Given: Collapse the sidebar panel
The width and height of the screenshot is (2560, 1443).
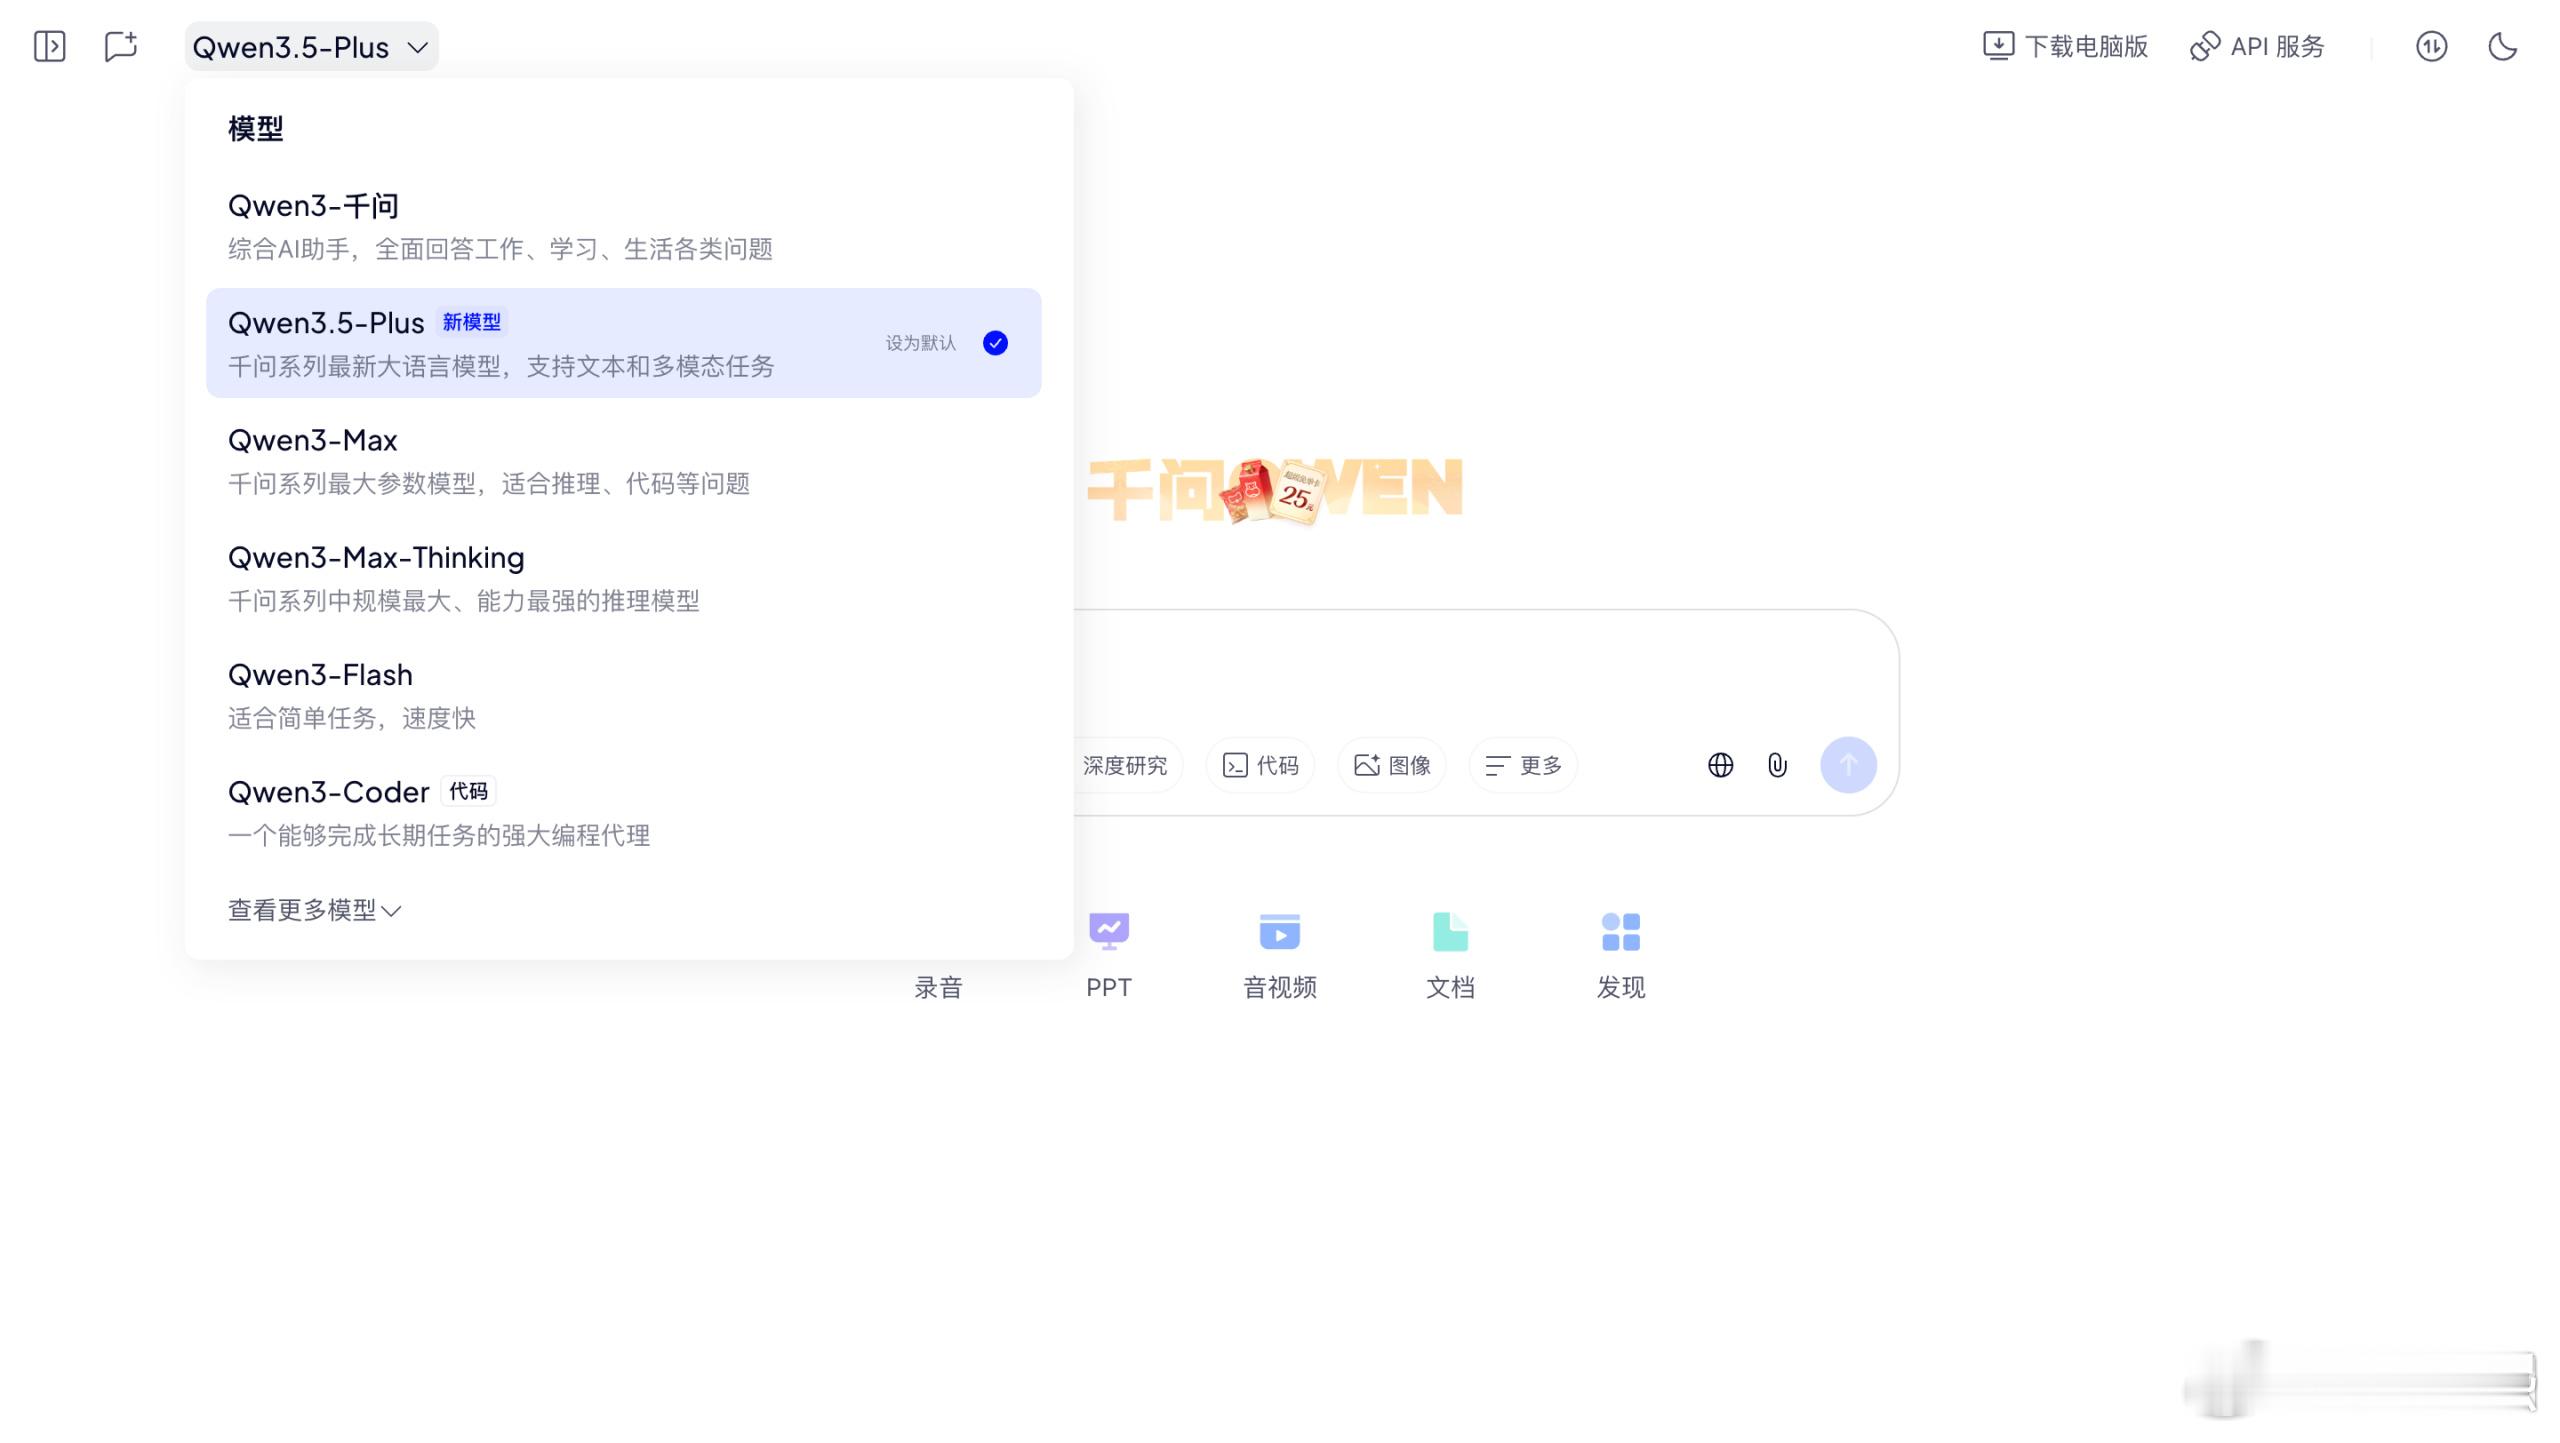Looking at the screenshot, I should tap(49, 46).
